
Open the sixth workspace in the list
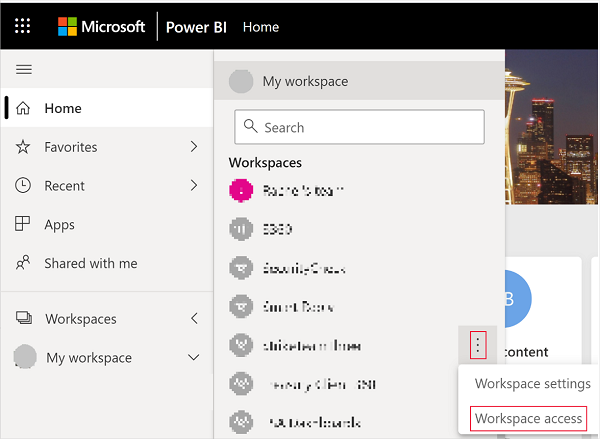[x=336, y=385]
